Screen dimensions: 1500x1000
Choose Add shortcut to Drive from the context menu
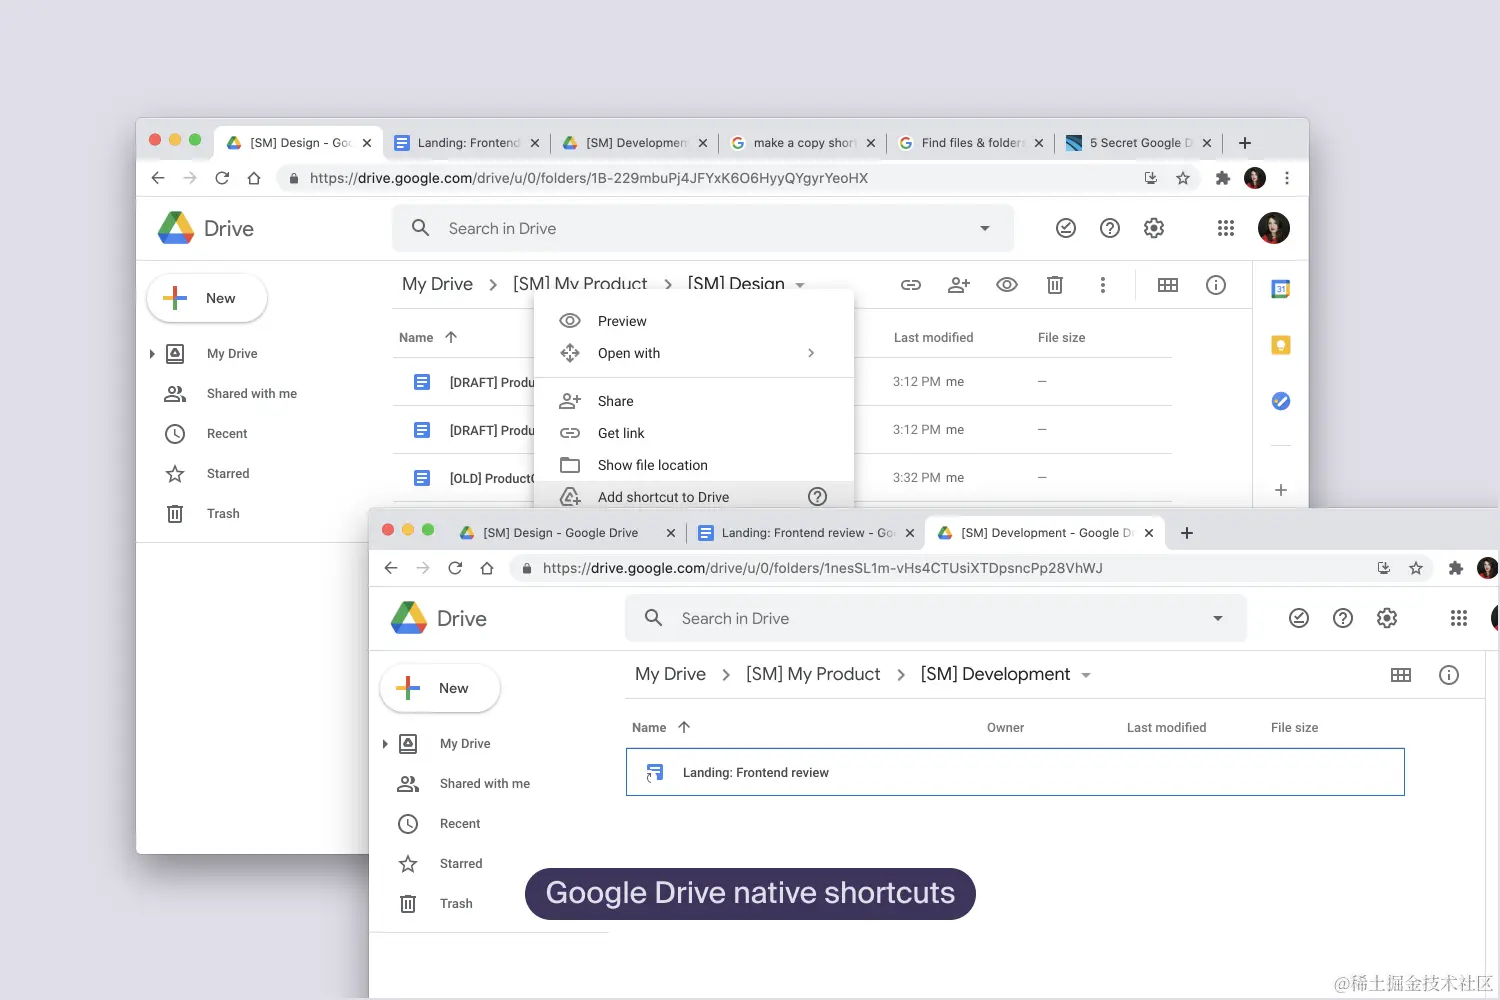click(694, 497)
